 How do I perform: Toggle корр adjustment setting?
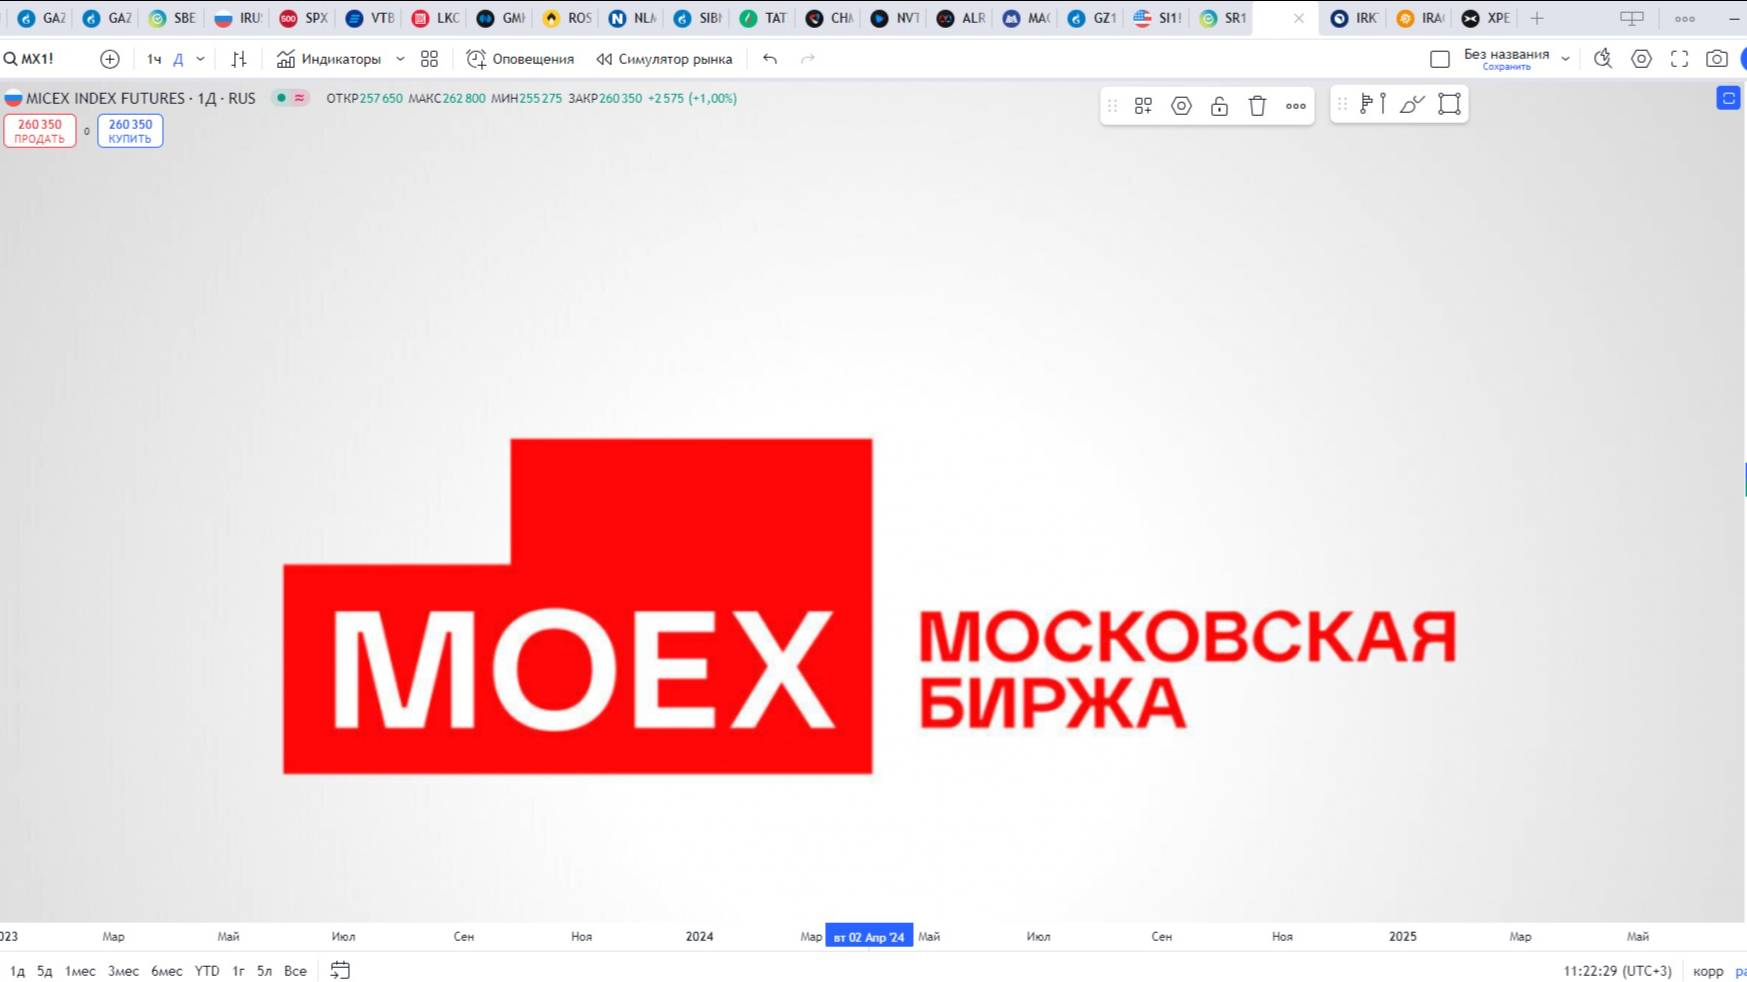[x=1708, y=971]
